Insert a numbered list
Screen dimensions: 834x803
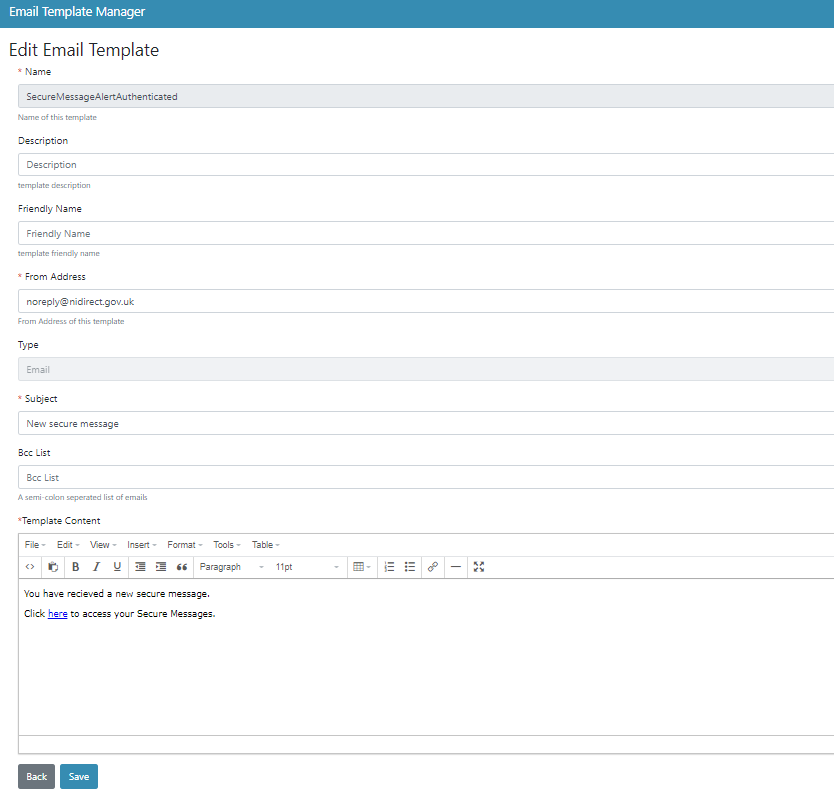[389, 567]
